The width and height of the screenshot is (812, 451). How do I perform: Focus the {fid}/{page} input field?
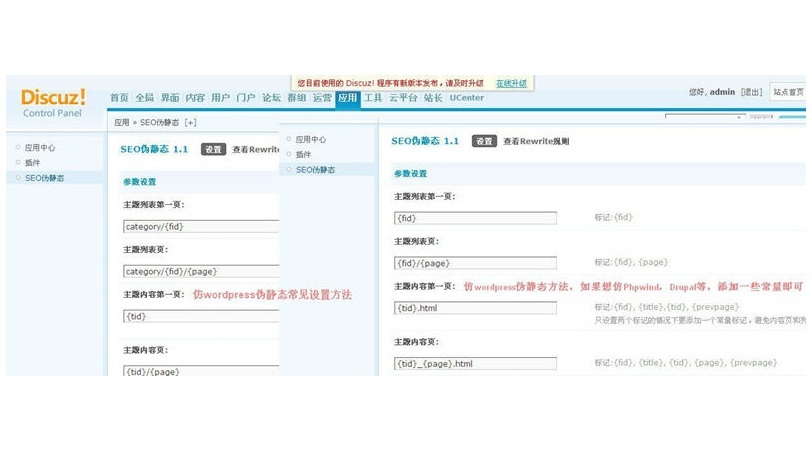475,263
